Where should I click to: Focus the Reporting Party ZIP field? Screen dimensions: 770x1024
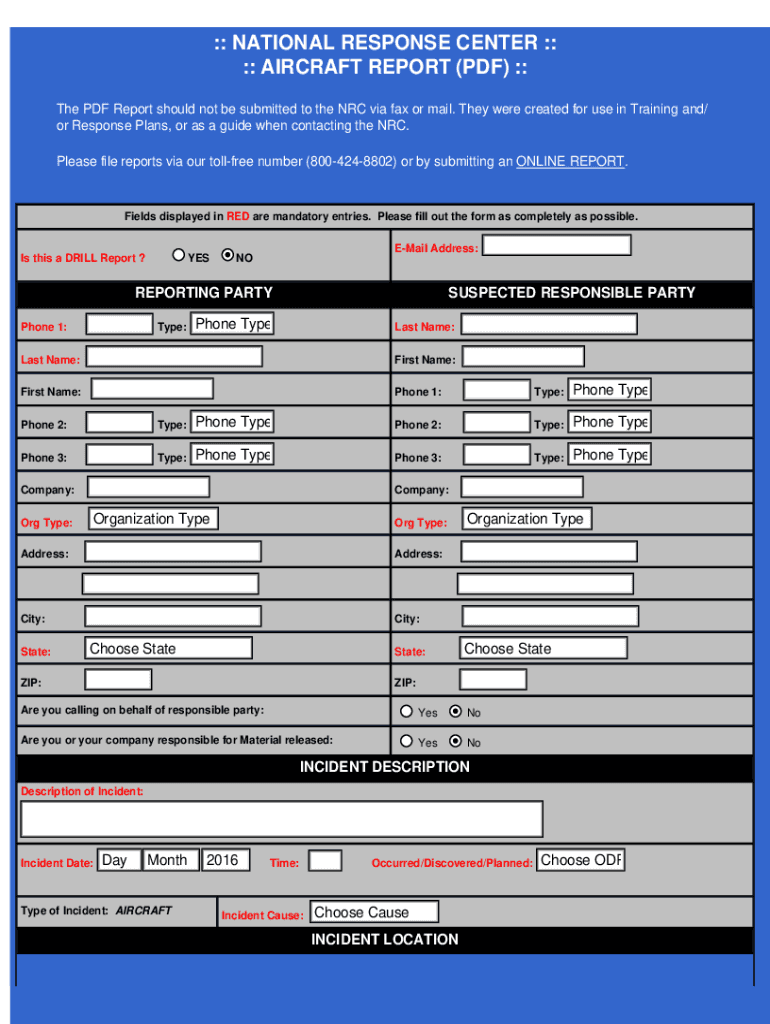tap(118, 680)
